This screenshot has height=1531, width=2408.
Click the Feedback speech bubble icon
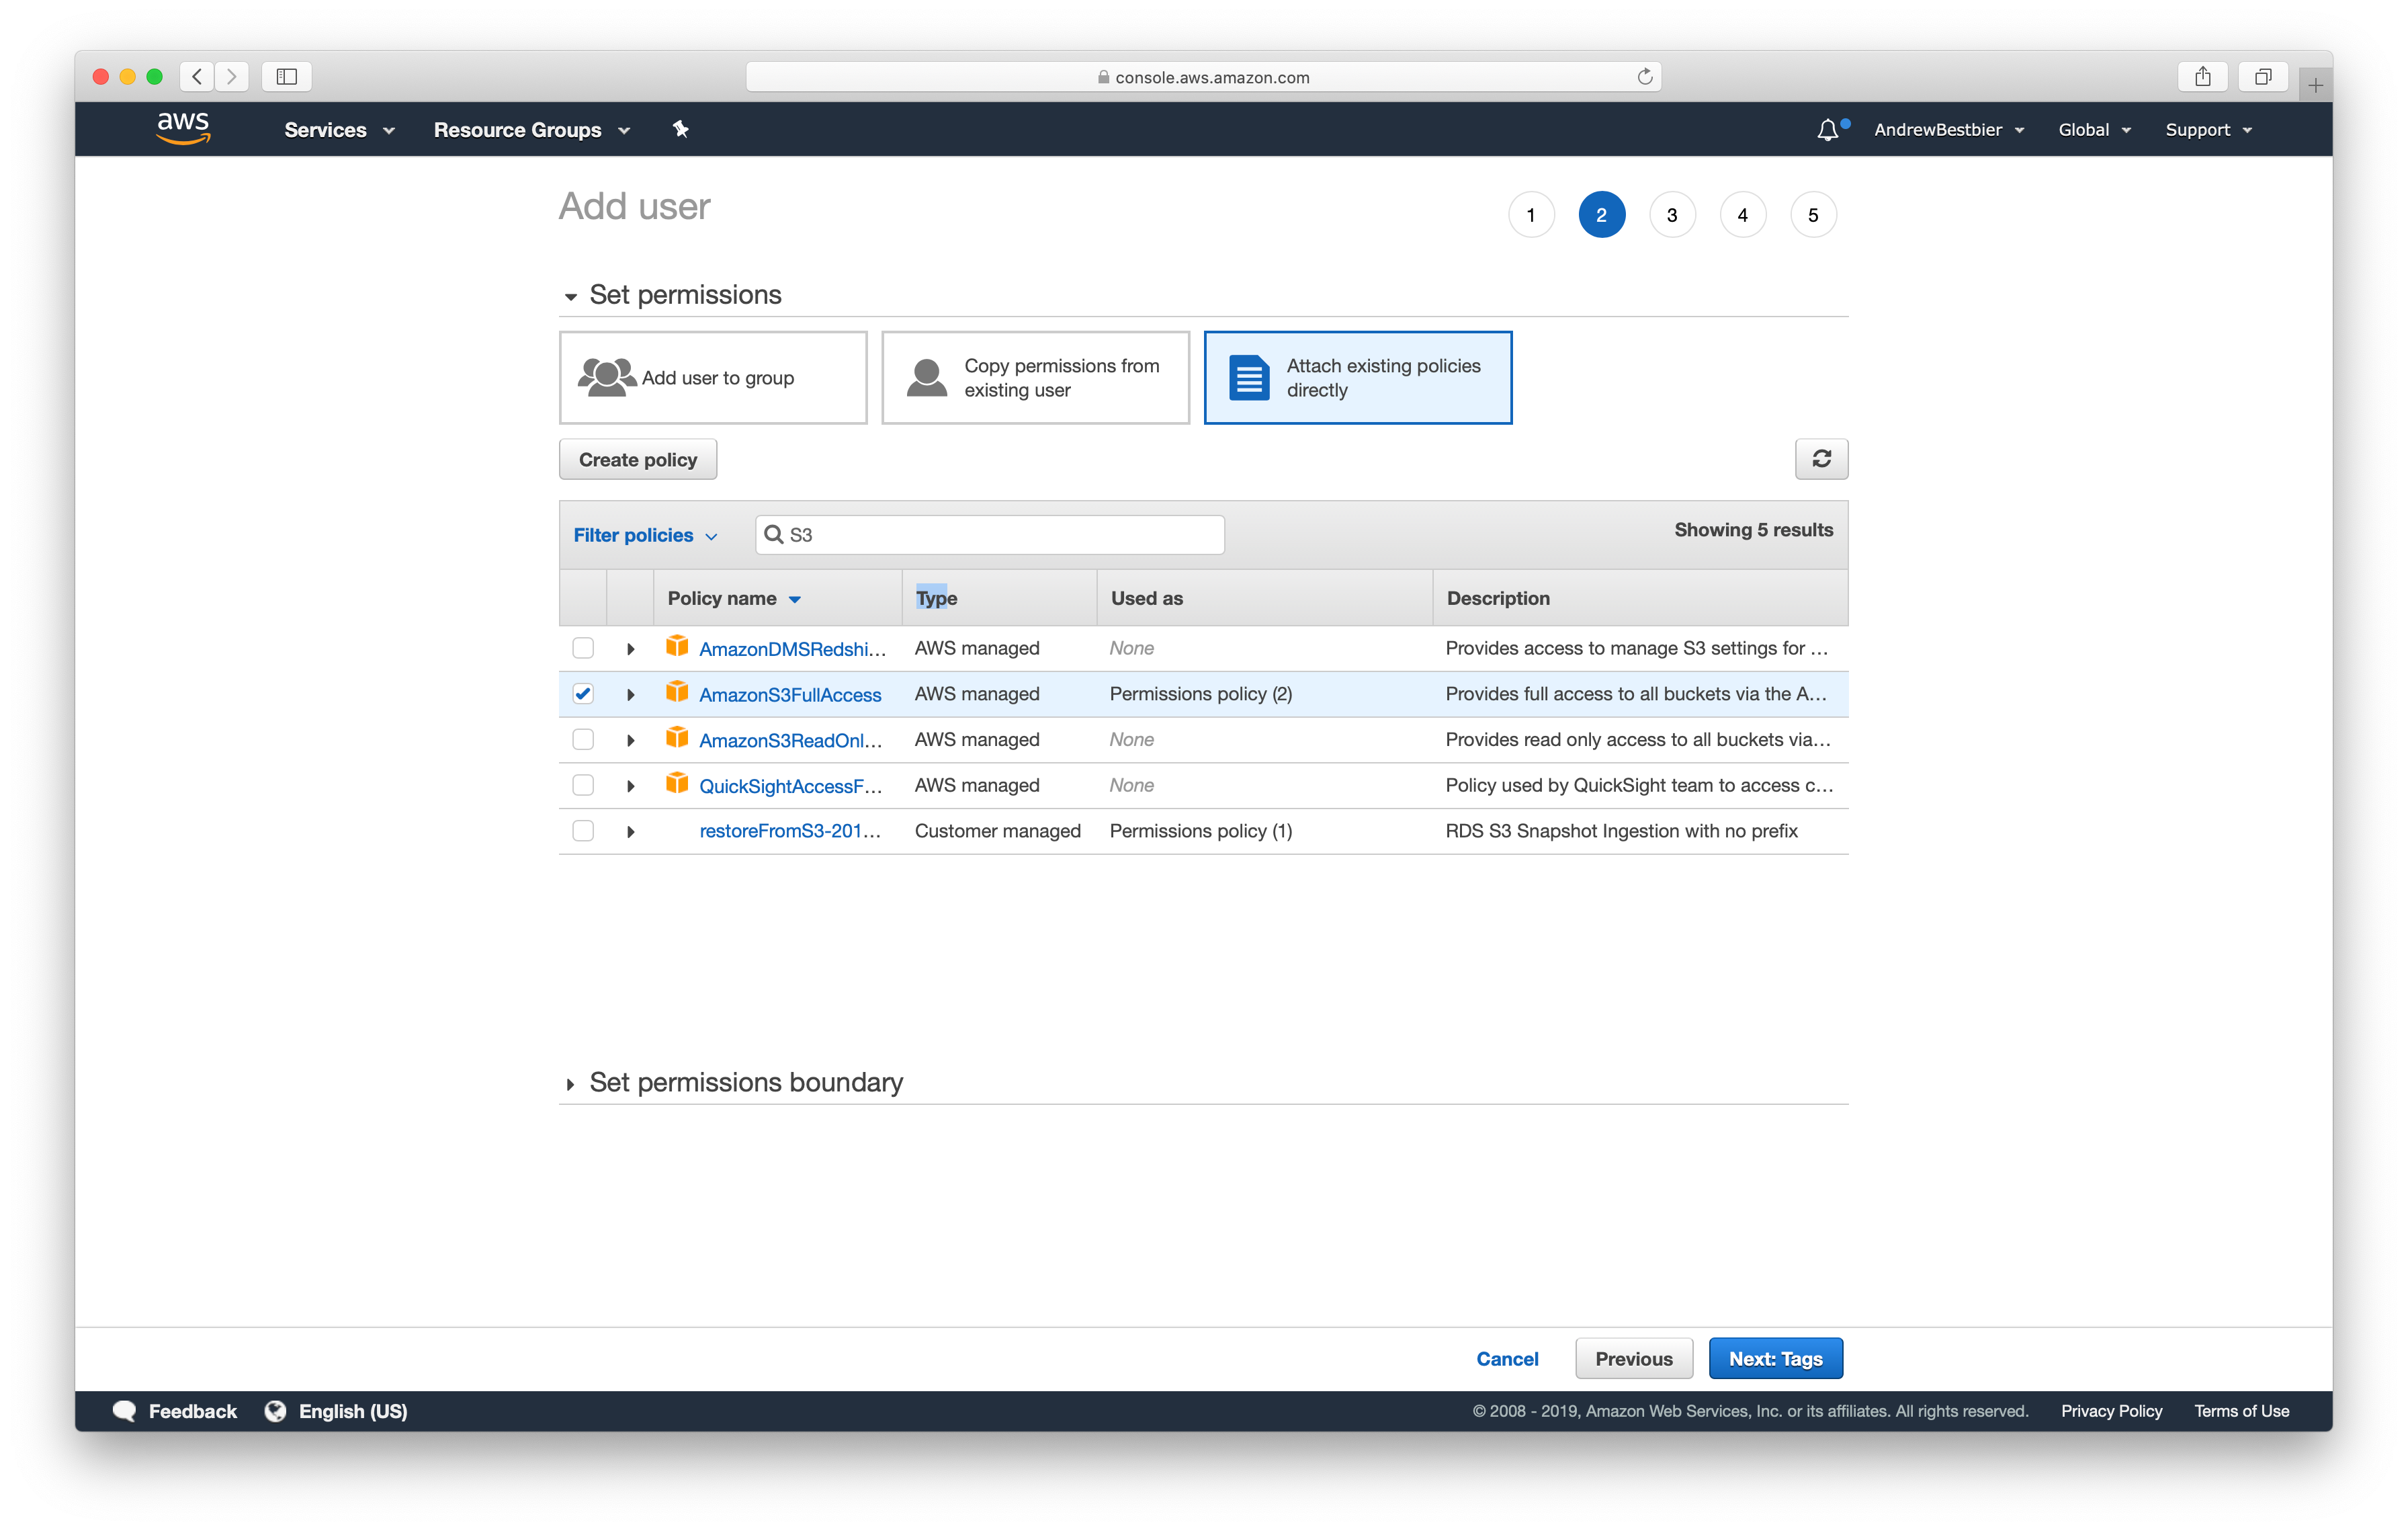point(125,1410)
